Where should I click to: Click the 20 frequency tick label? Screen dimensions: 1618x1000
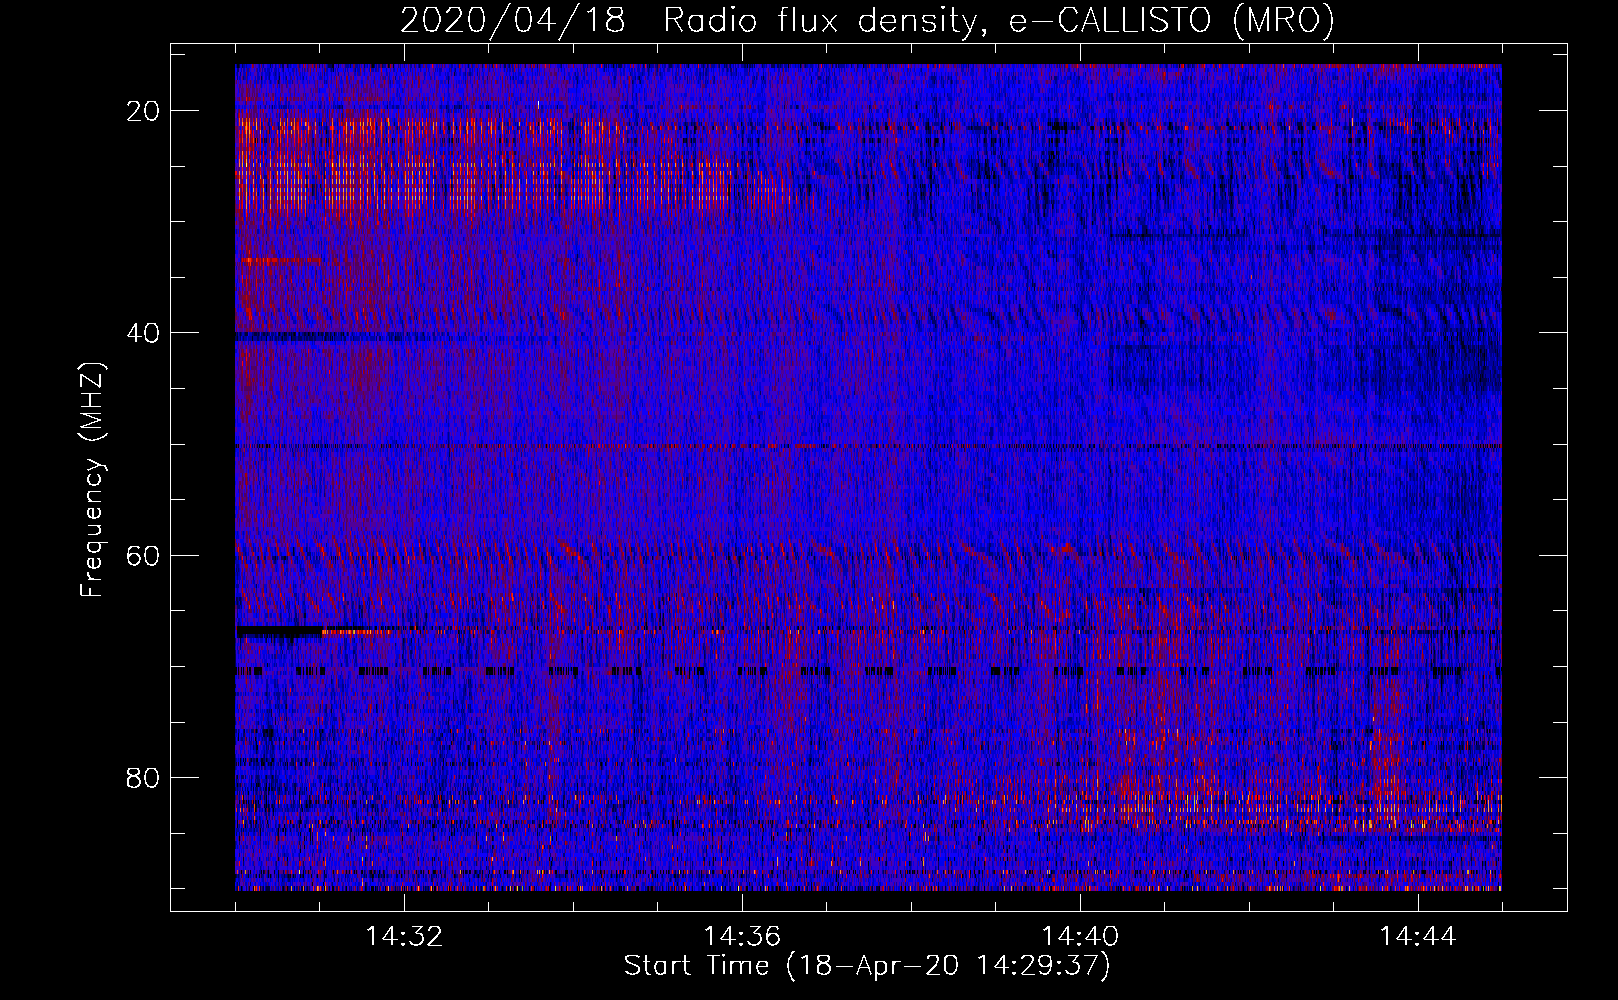pos(144,111)
